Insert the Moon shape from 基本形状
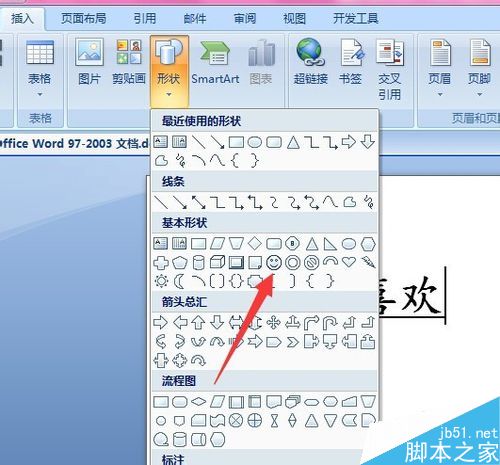Screen dimensions: 500x465 [x=179, y=281]
